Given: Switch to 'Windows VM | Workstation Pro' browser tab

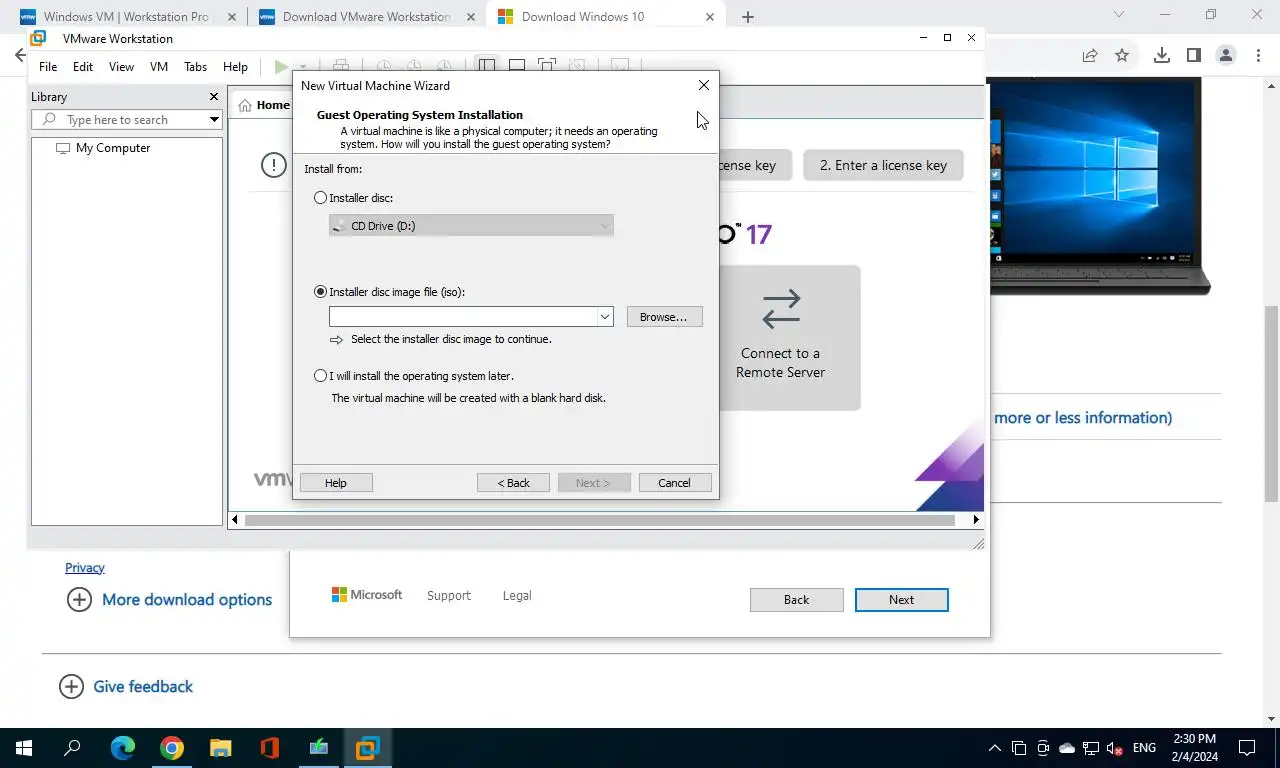Looking at the screenshot, I should pyautogui.click(x=125, y=16).
